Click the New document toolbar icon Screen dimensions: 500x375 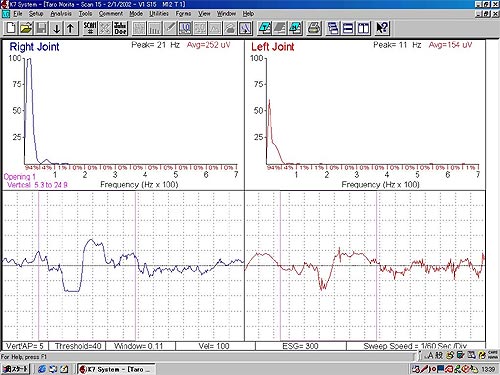tap(11, 28)
